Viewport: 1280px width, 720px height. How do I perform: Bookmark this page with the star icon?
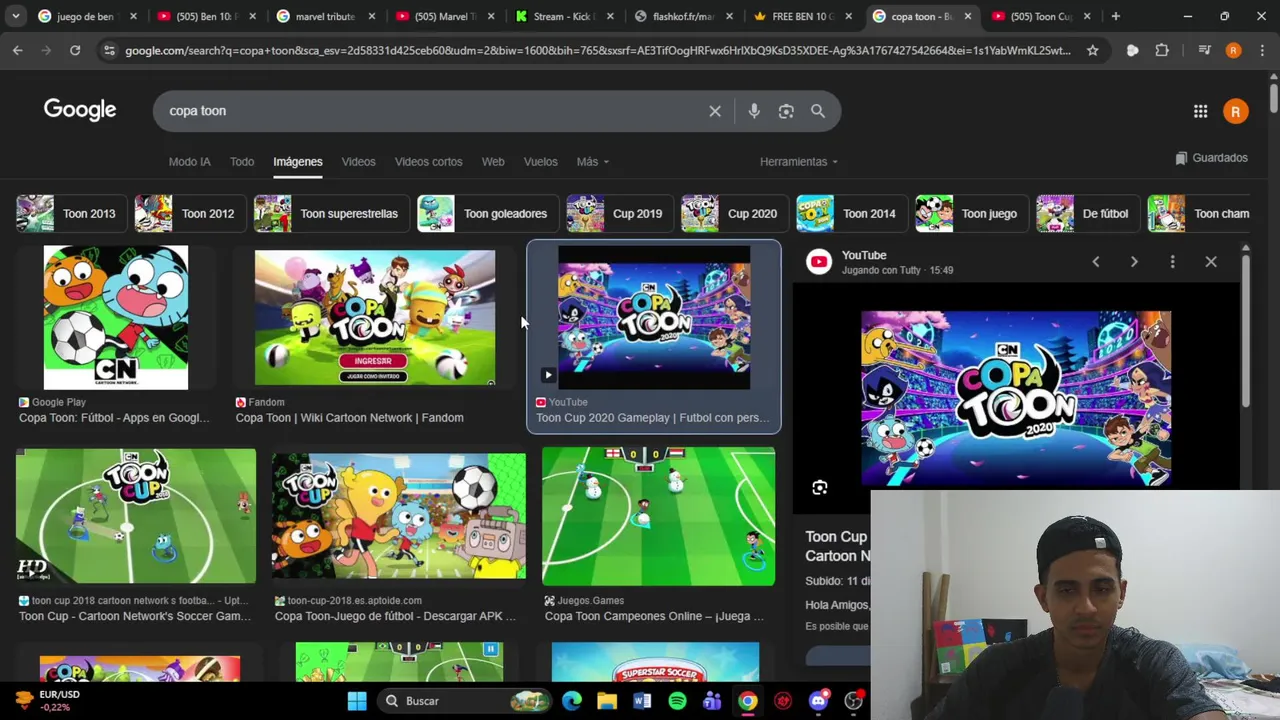1092,50
